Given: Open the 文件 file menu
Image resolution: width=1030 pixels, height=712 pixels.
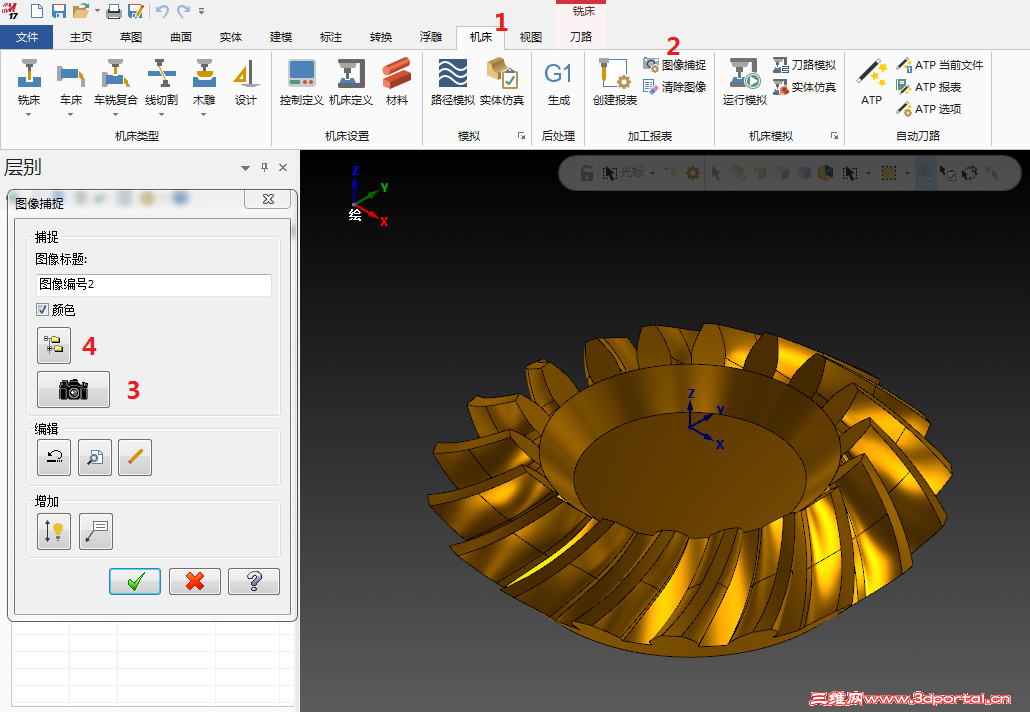Looking at the screenshot, I should click(x=26, y=37).
